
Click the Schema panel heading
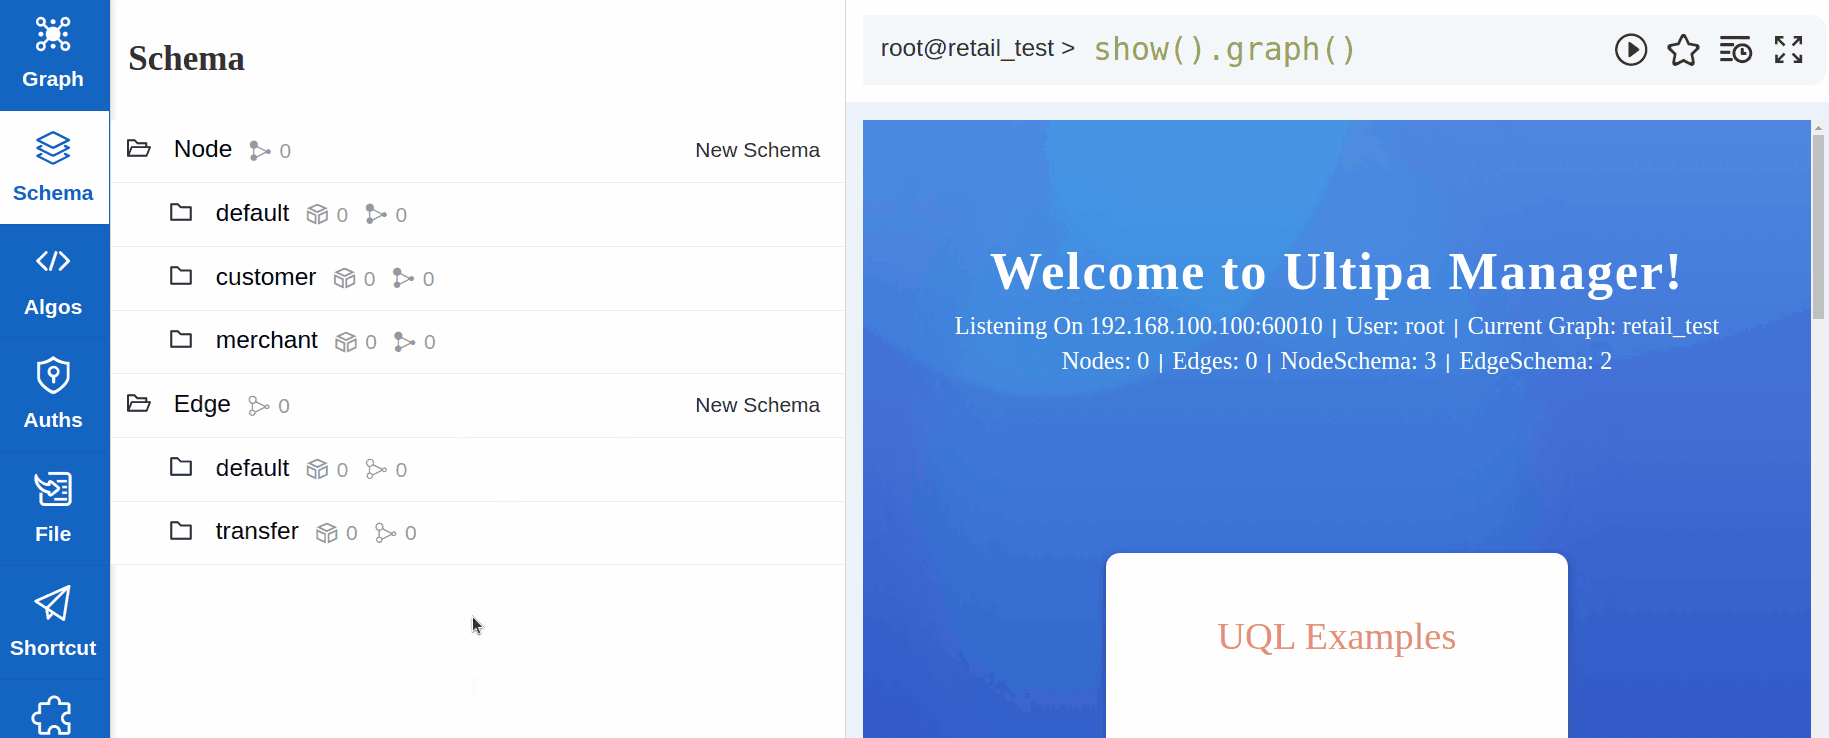pos(186,58)
